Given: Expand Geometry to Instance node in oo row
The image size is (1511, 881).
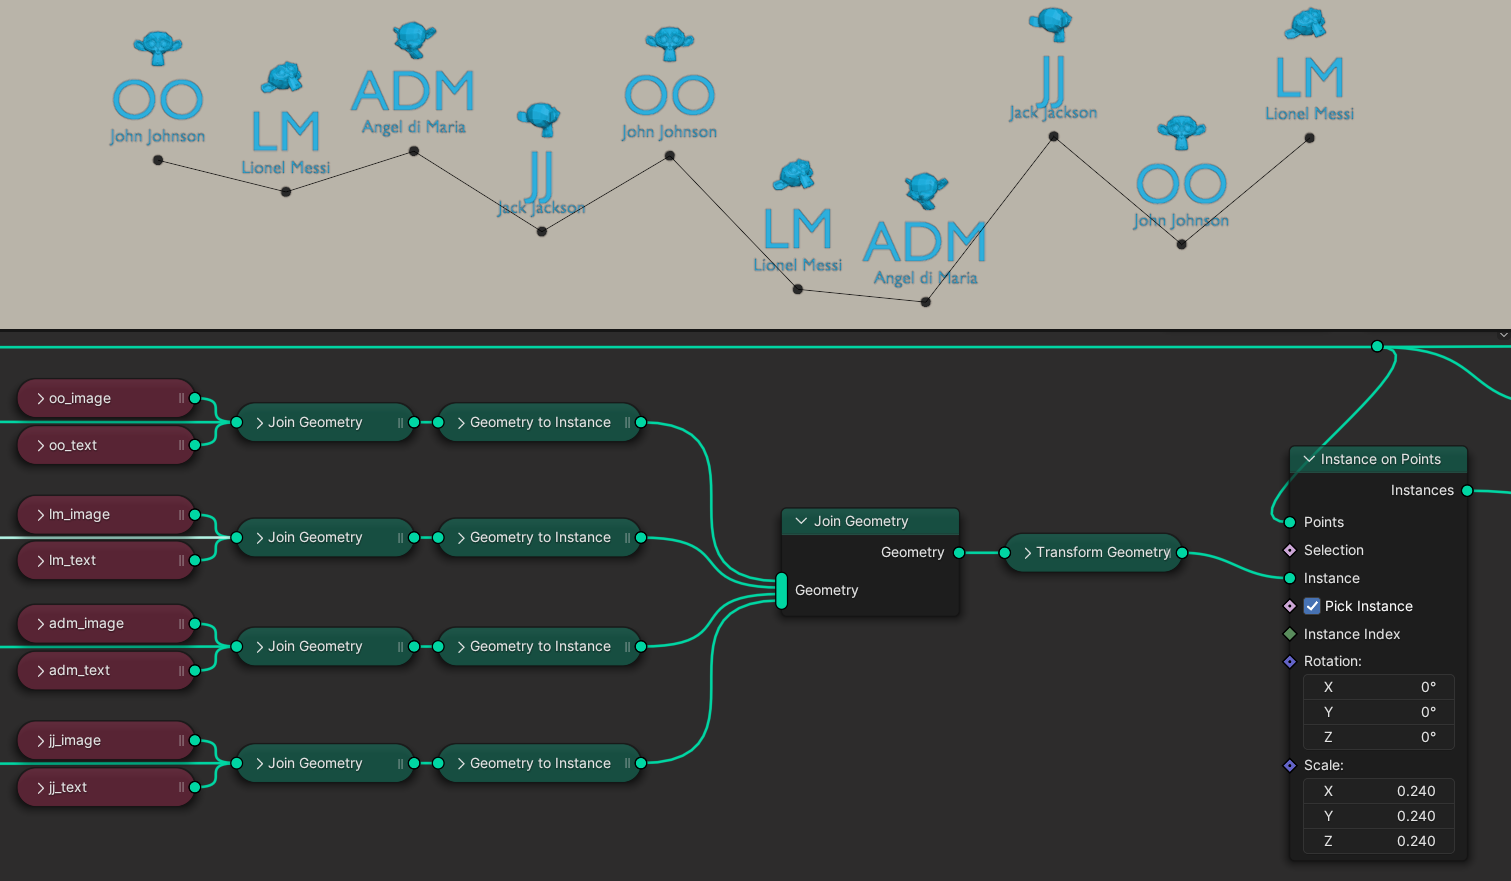Looking at the screenshot, I should click(x=461, y=422).
